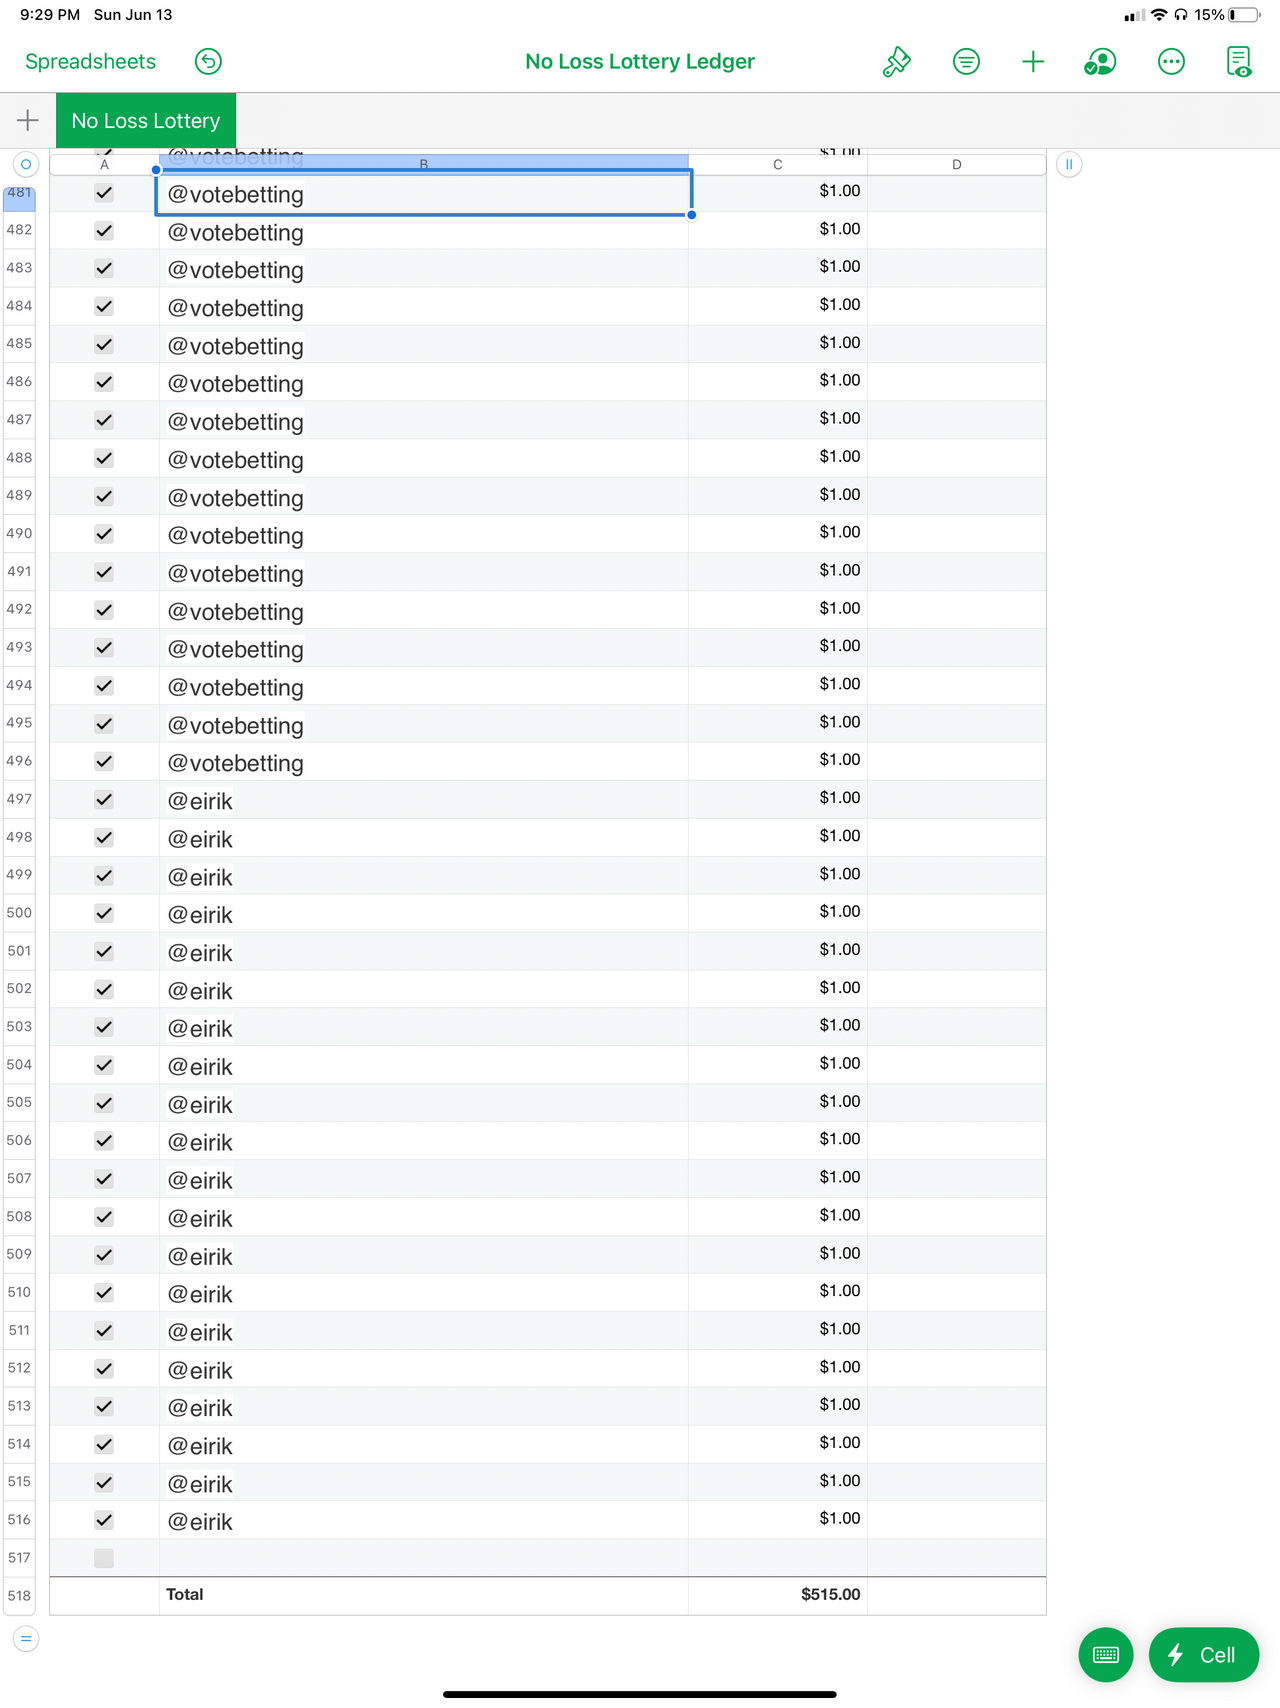This screenshot has width=1280, height=1708.
Task: Tap the battery indicator in status bar
Action: [1244, 15]
